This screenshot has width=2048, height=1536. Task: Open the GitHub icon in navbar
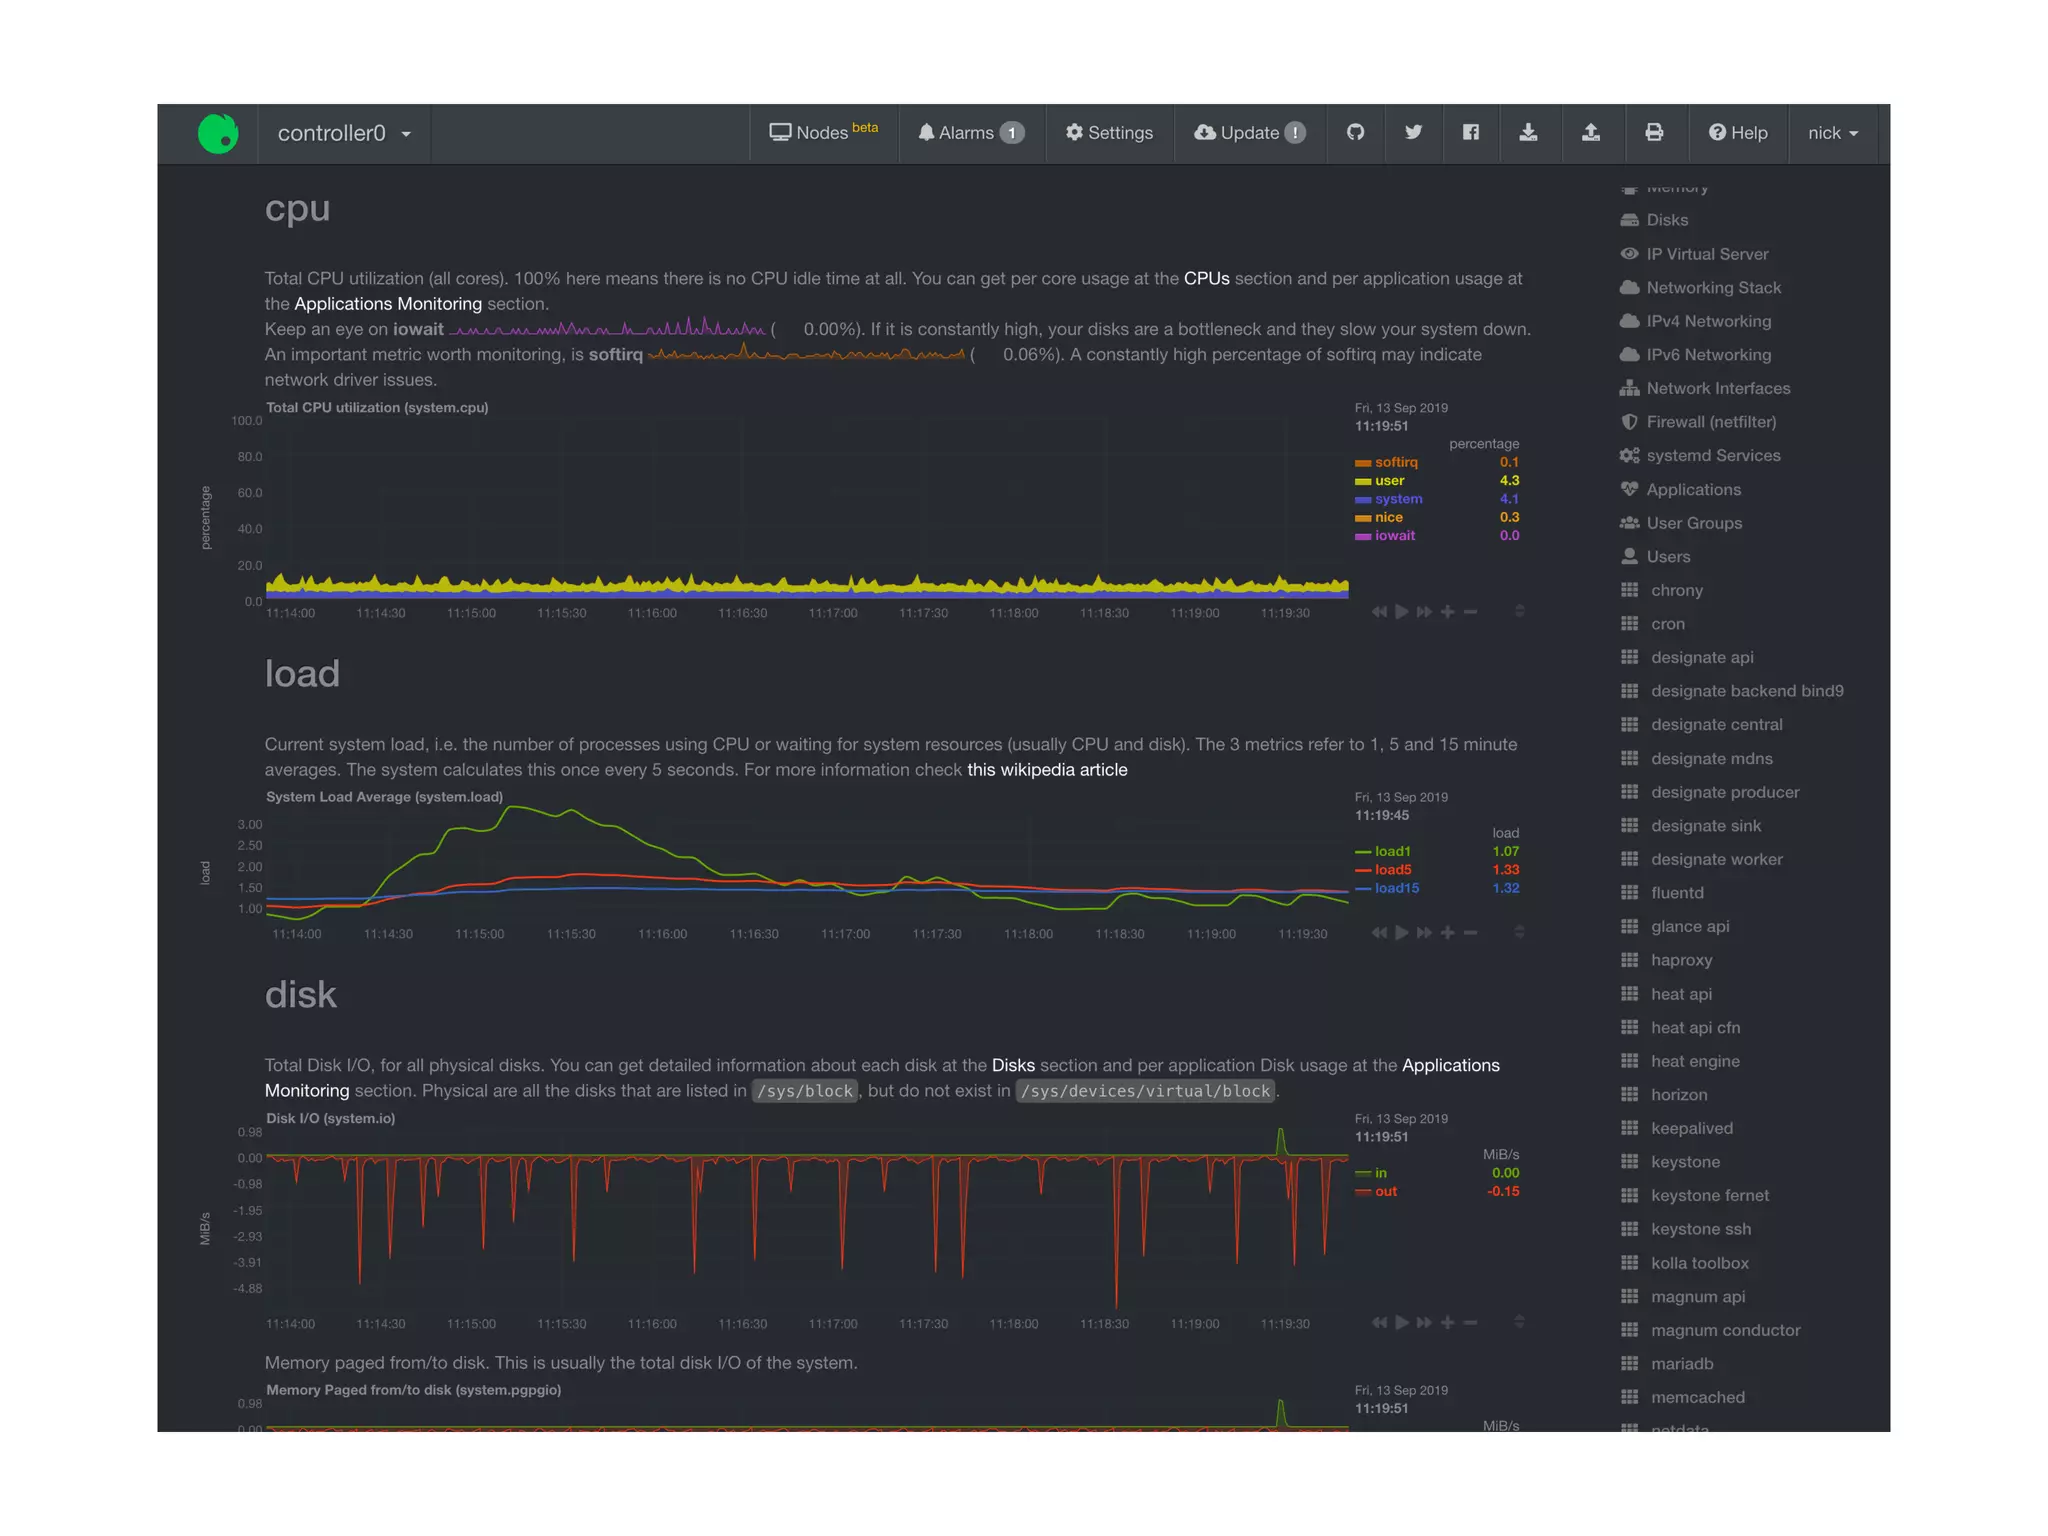pos(1355,133)
